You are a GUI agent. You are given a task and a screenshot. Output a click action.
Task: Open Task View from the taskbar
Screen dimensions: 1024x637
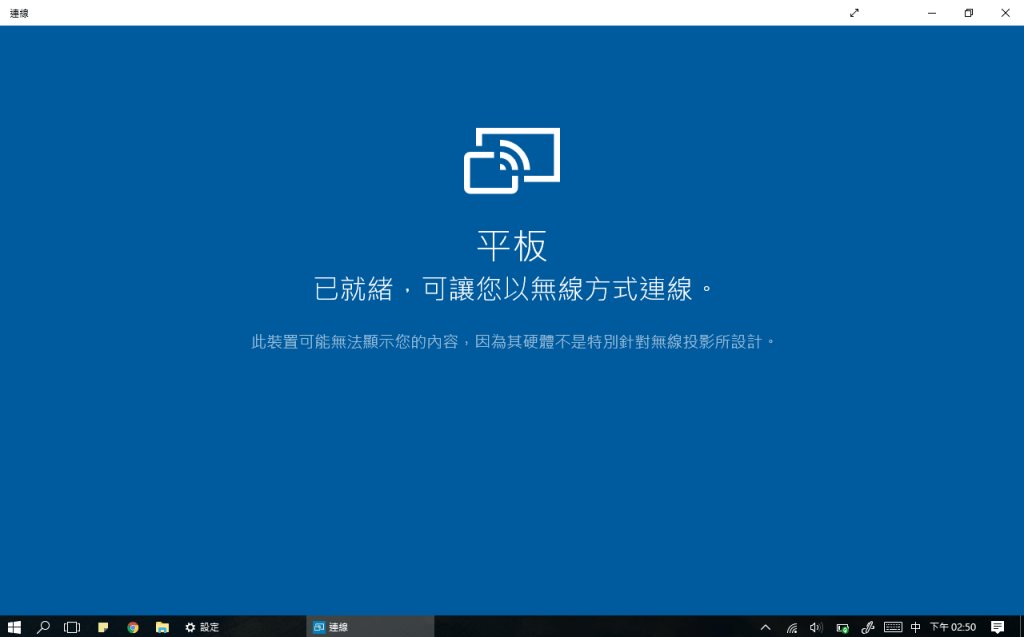72,627
